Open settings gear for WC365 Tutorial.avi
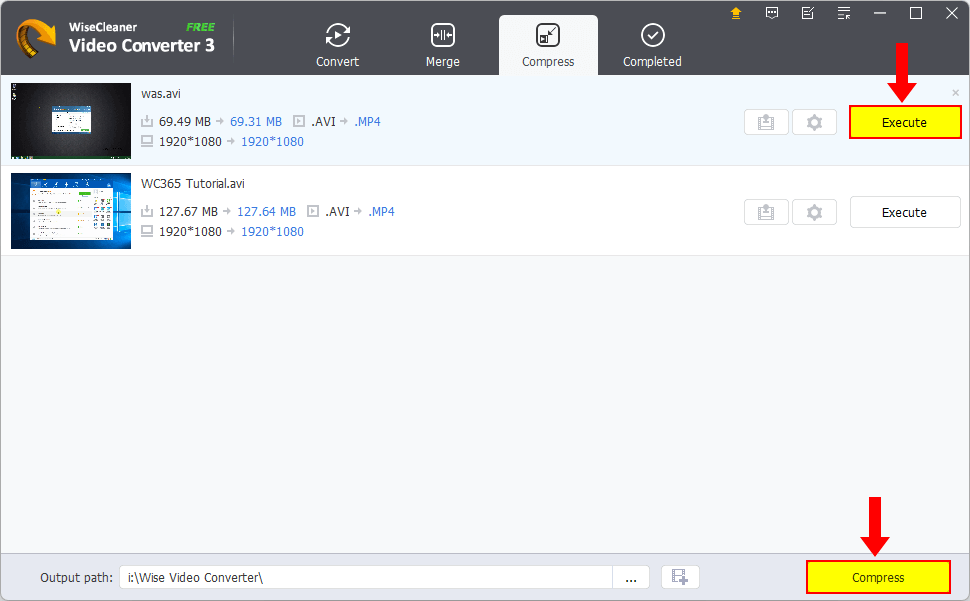The image size is (970, 601). [x=814, y=212]
